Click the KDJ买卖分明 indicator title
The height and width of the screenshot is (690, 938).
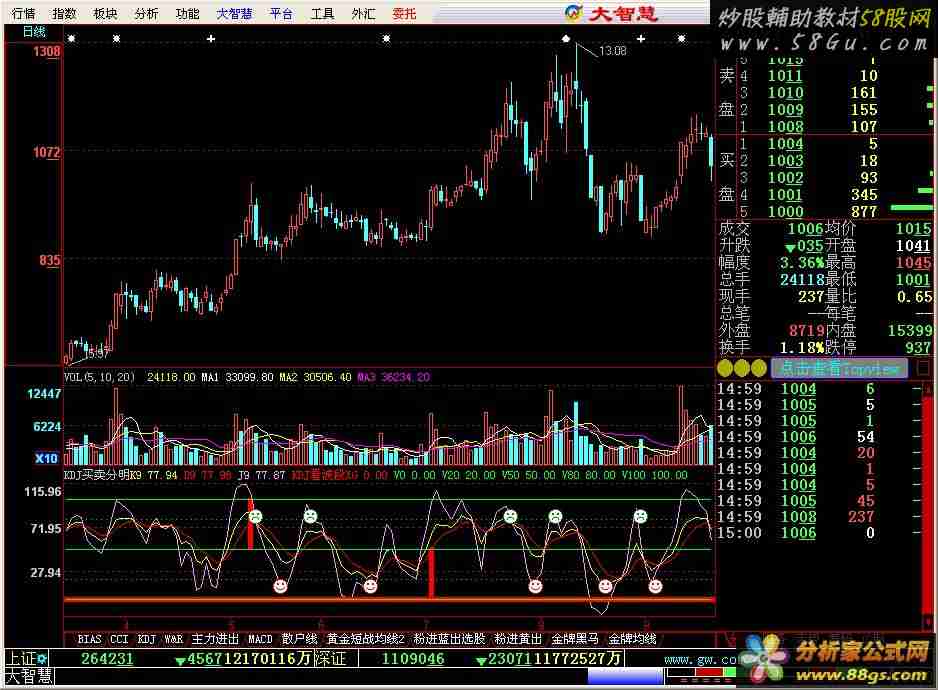97,475
